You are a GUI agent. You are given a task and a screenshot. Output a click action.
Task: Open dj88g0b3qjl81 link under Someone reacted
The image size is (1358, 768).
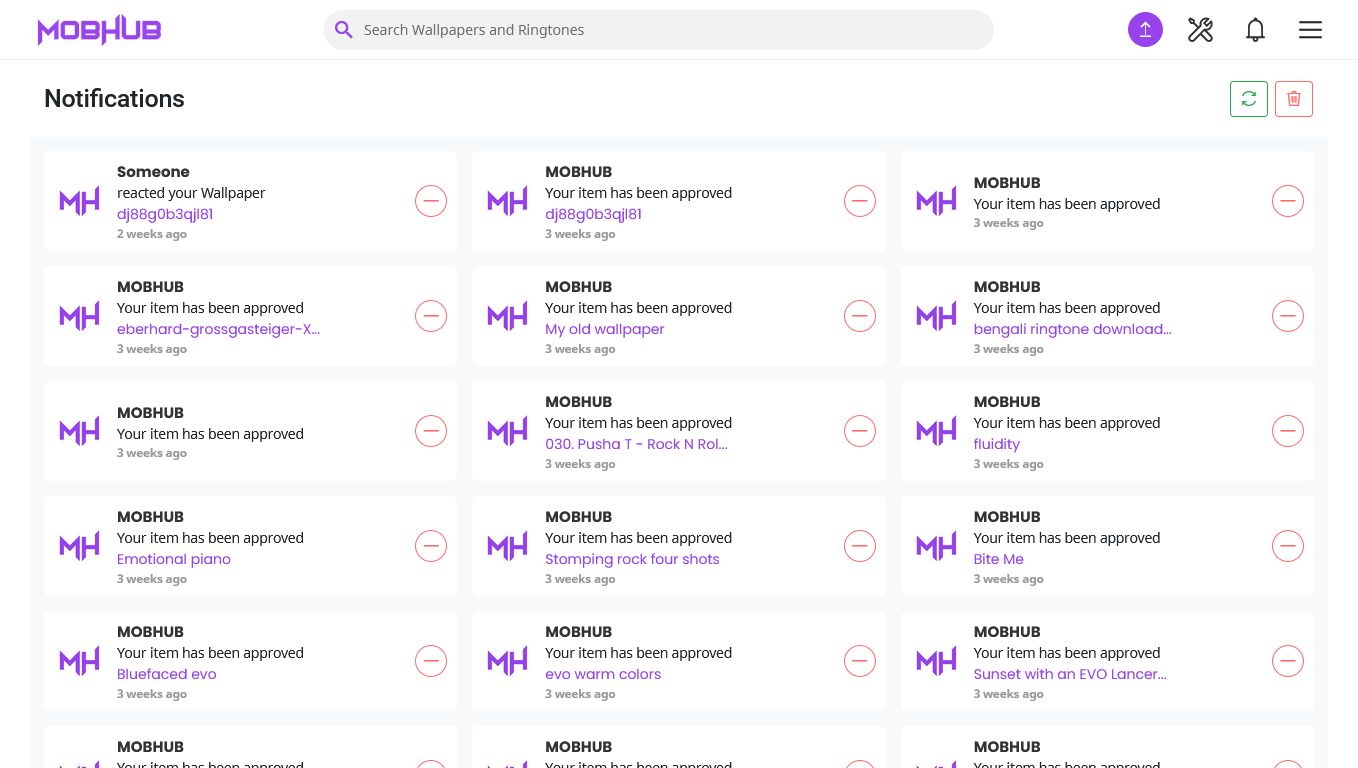(165, 214)
